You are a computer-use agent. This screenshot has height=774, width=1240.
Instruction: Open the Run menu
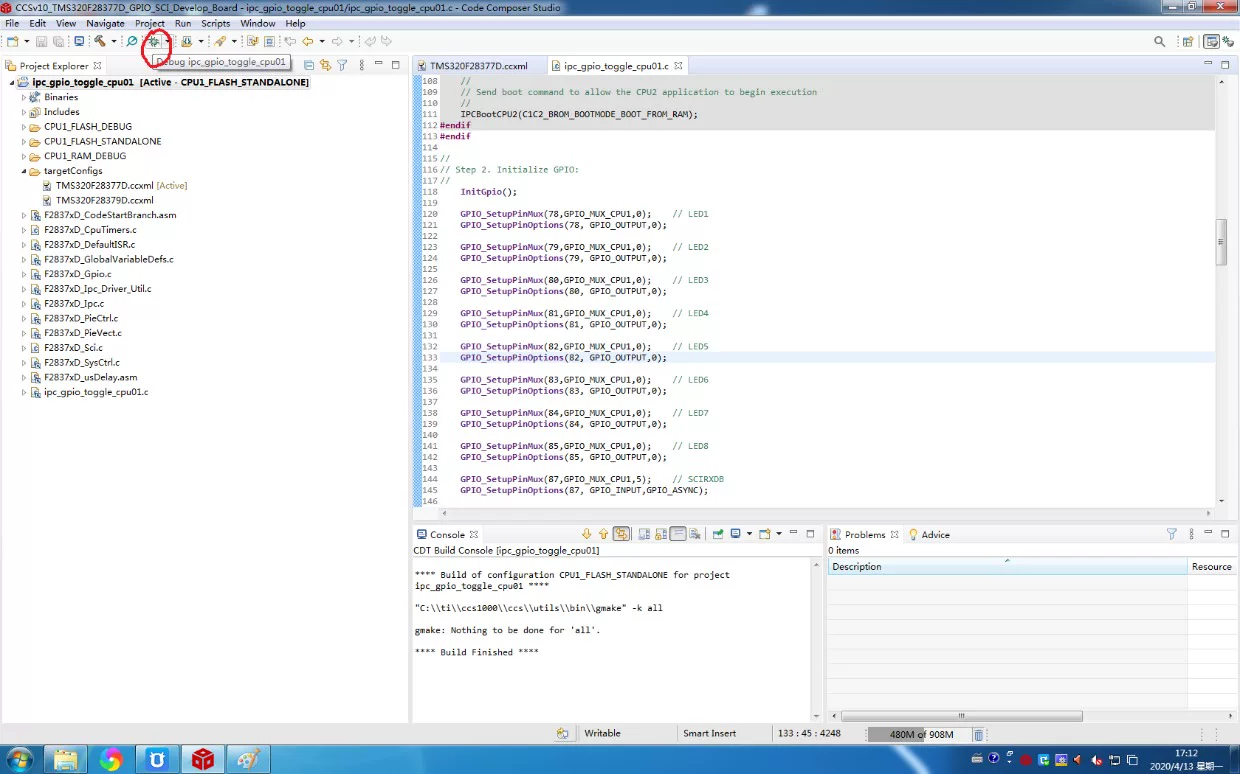click(183, 23)
